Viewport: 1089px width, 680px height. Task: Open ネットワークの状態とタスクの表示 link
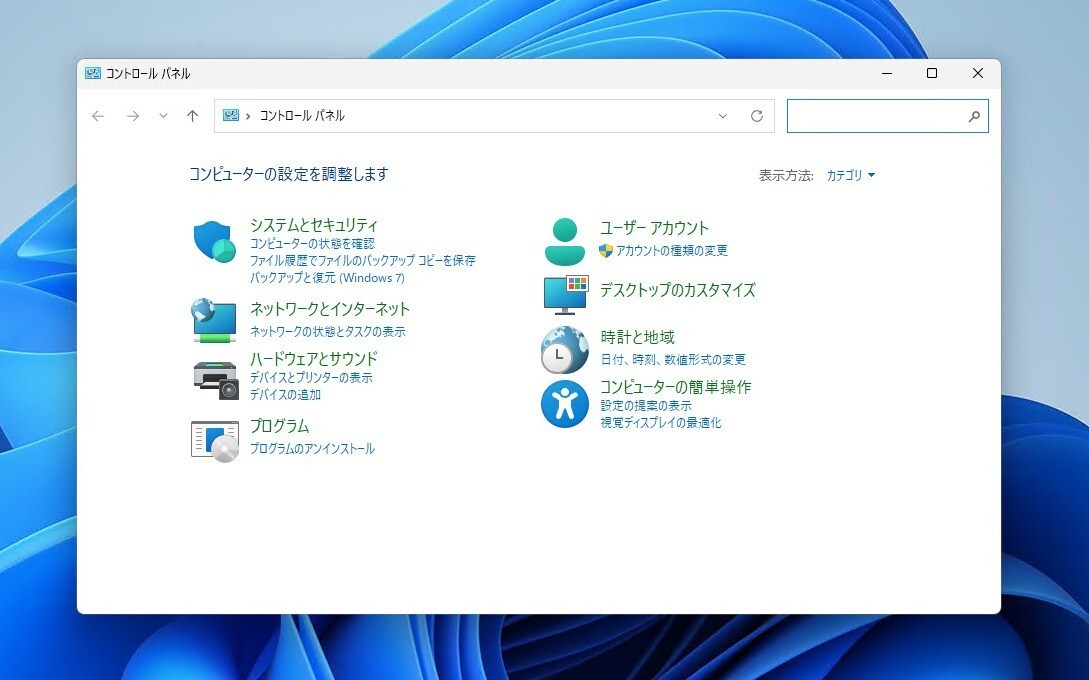point(327,331)
